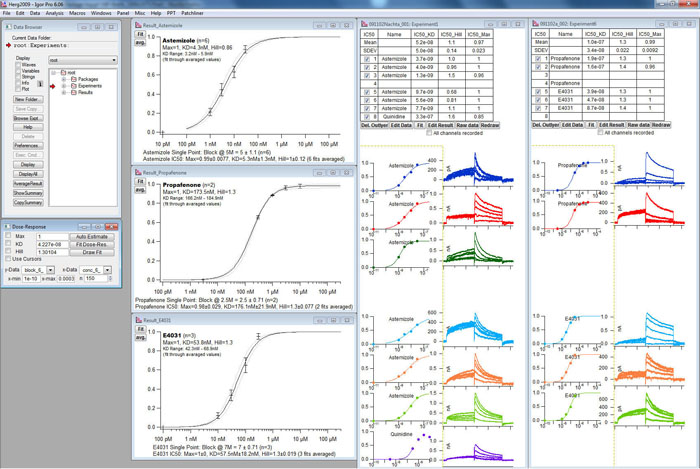
Task: Click the Auto Estimate button
Action: pos(92,237)
